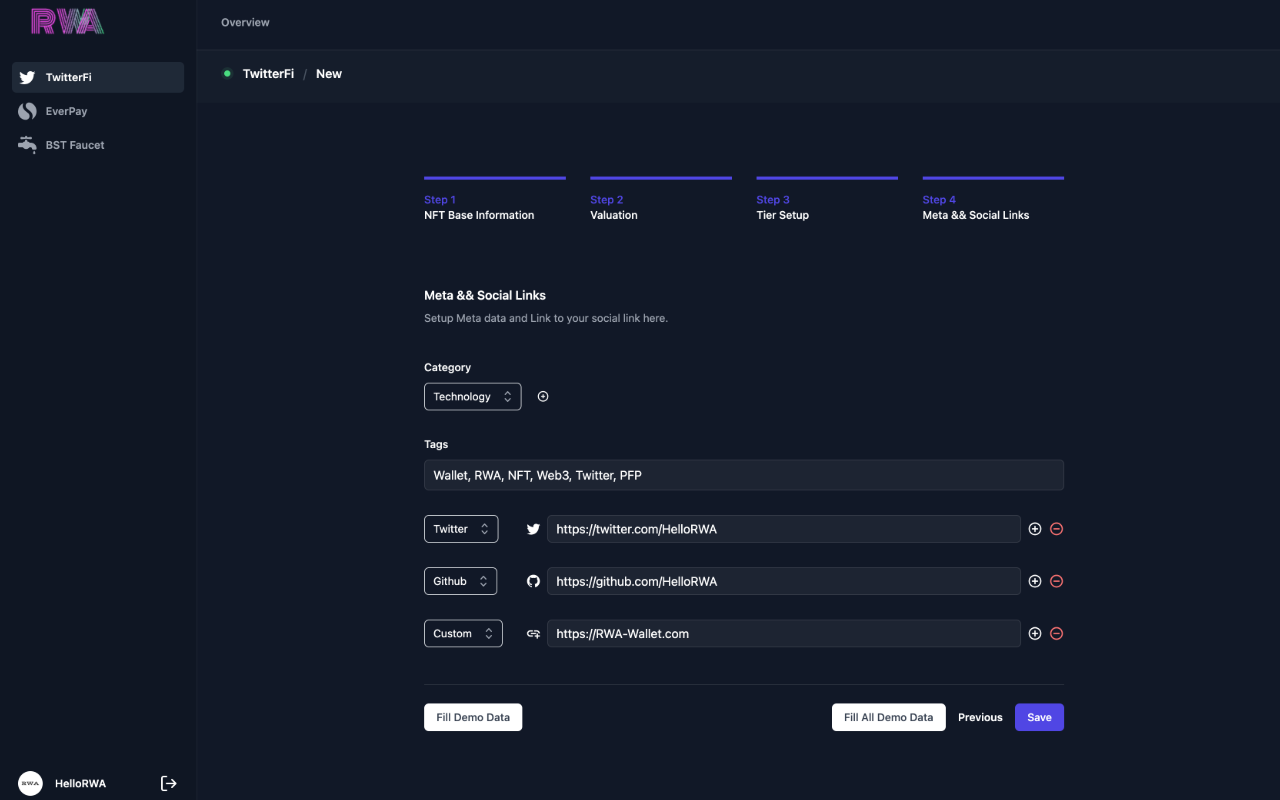
Task: Open EverPay from the sidebar
Action: tap(27, 110)
